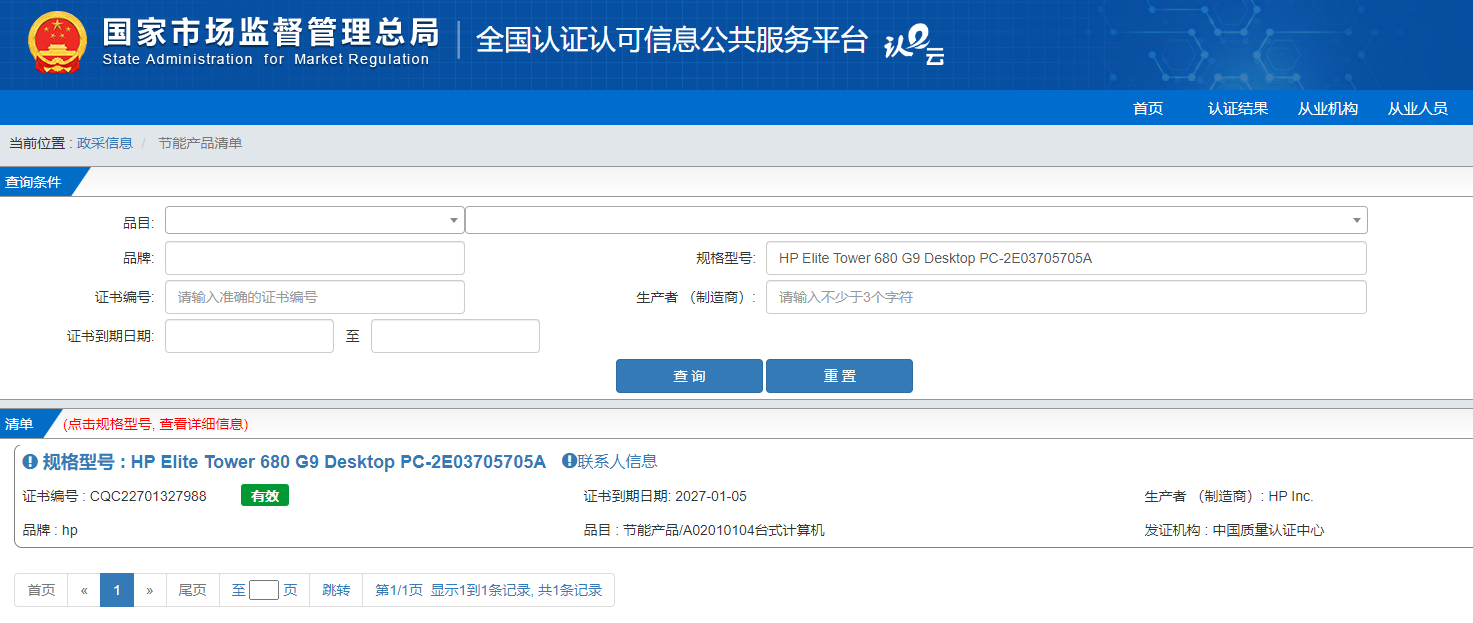Open the 政采信息 breadcrumb link
Screen dimensions: 1473x623
(105, 143)
